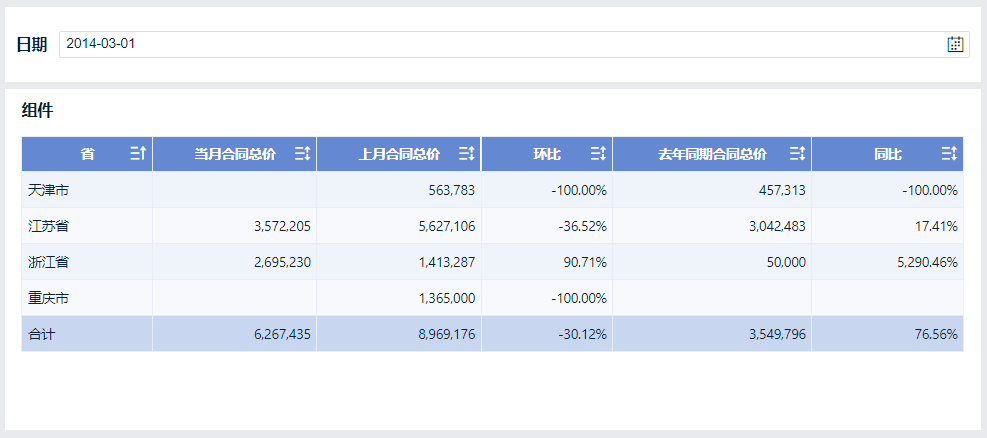Click the date input field 2014-03-01
Screen dimensions: 987x438
tap(500, 44)
